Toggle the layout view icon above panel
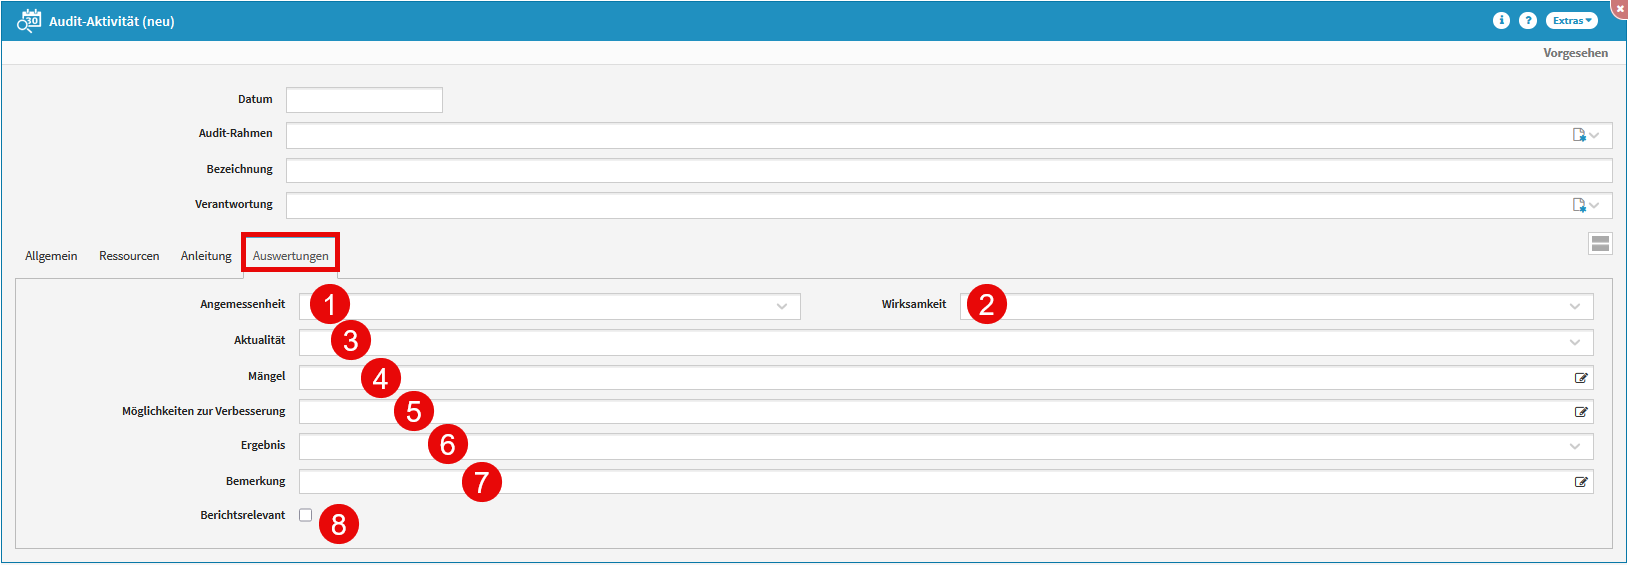This screenshot has height=566, width=1629. pyautogui.click(x=1600, y=244)
